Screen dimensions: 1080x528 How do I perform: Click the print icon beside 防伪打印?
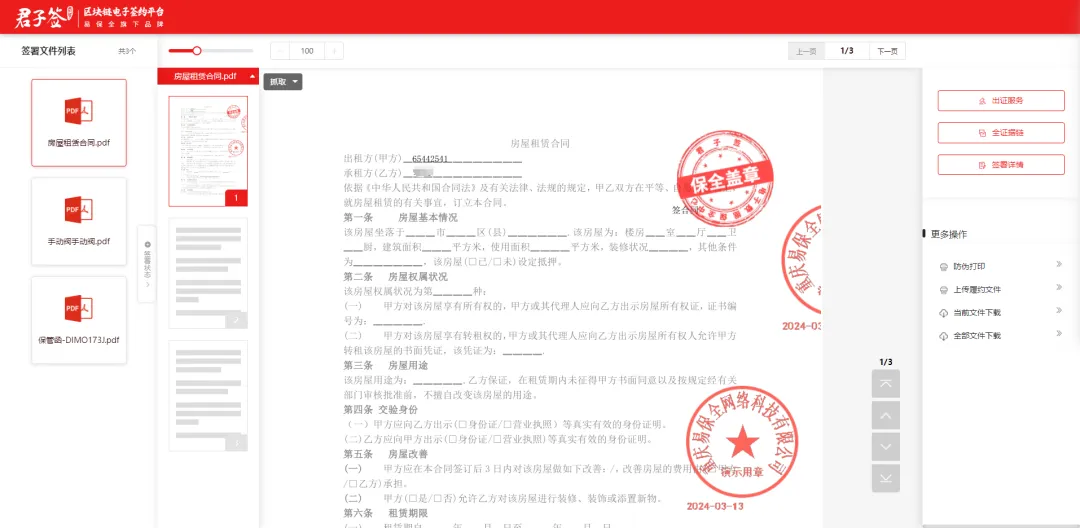click(944, 266)
